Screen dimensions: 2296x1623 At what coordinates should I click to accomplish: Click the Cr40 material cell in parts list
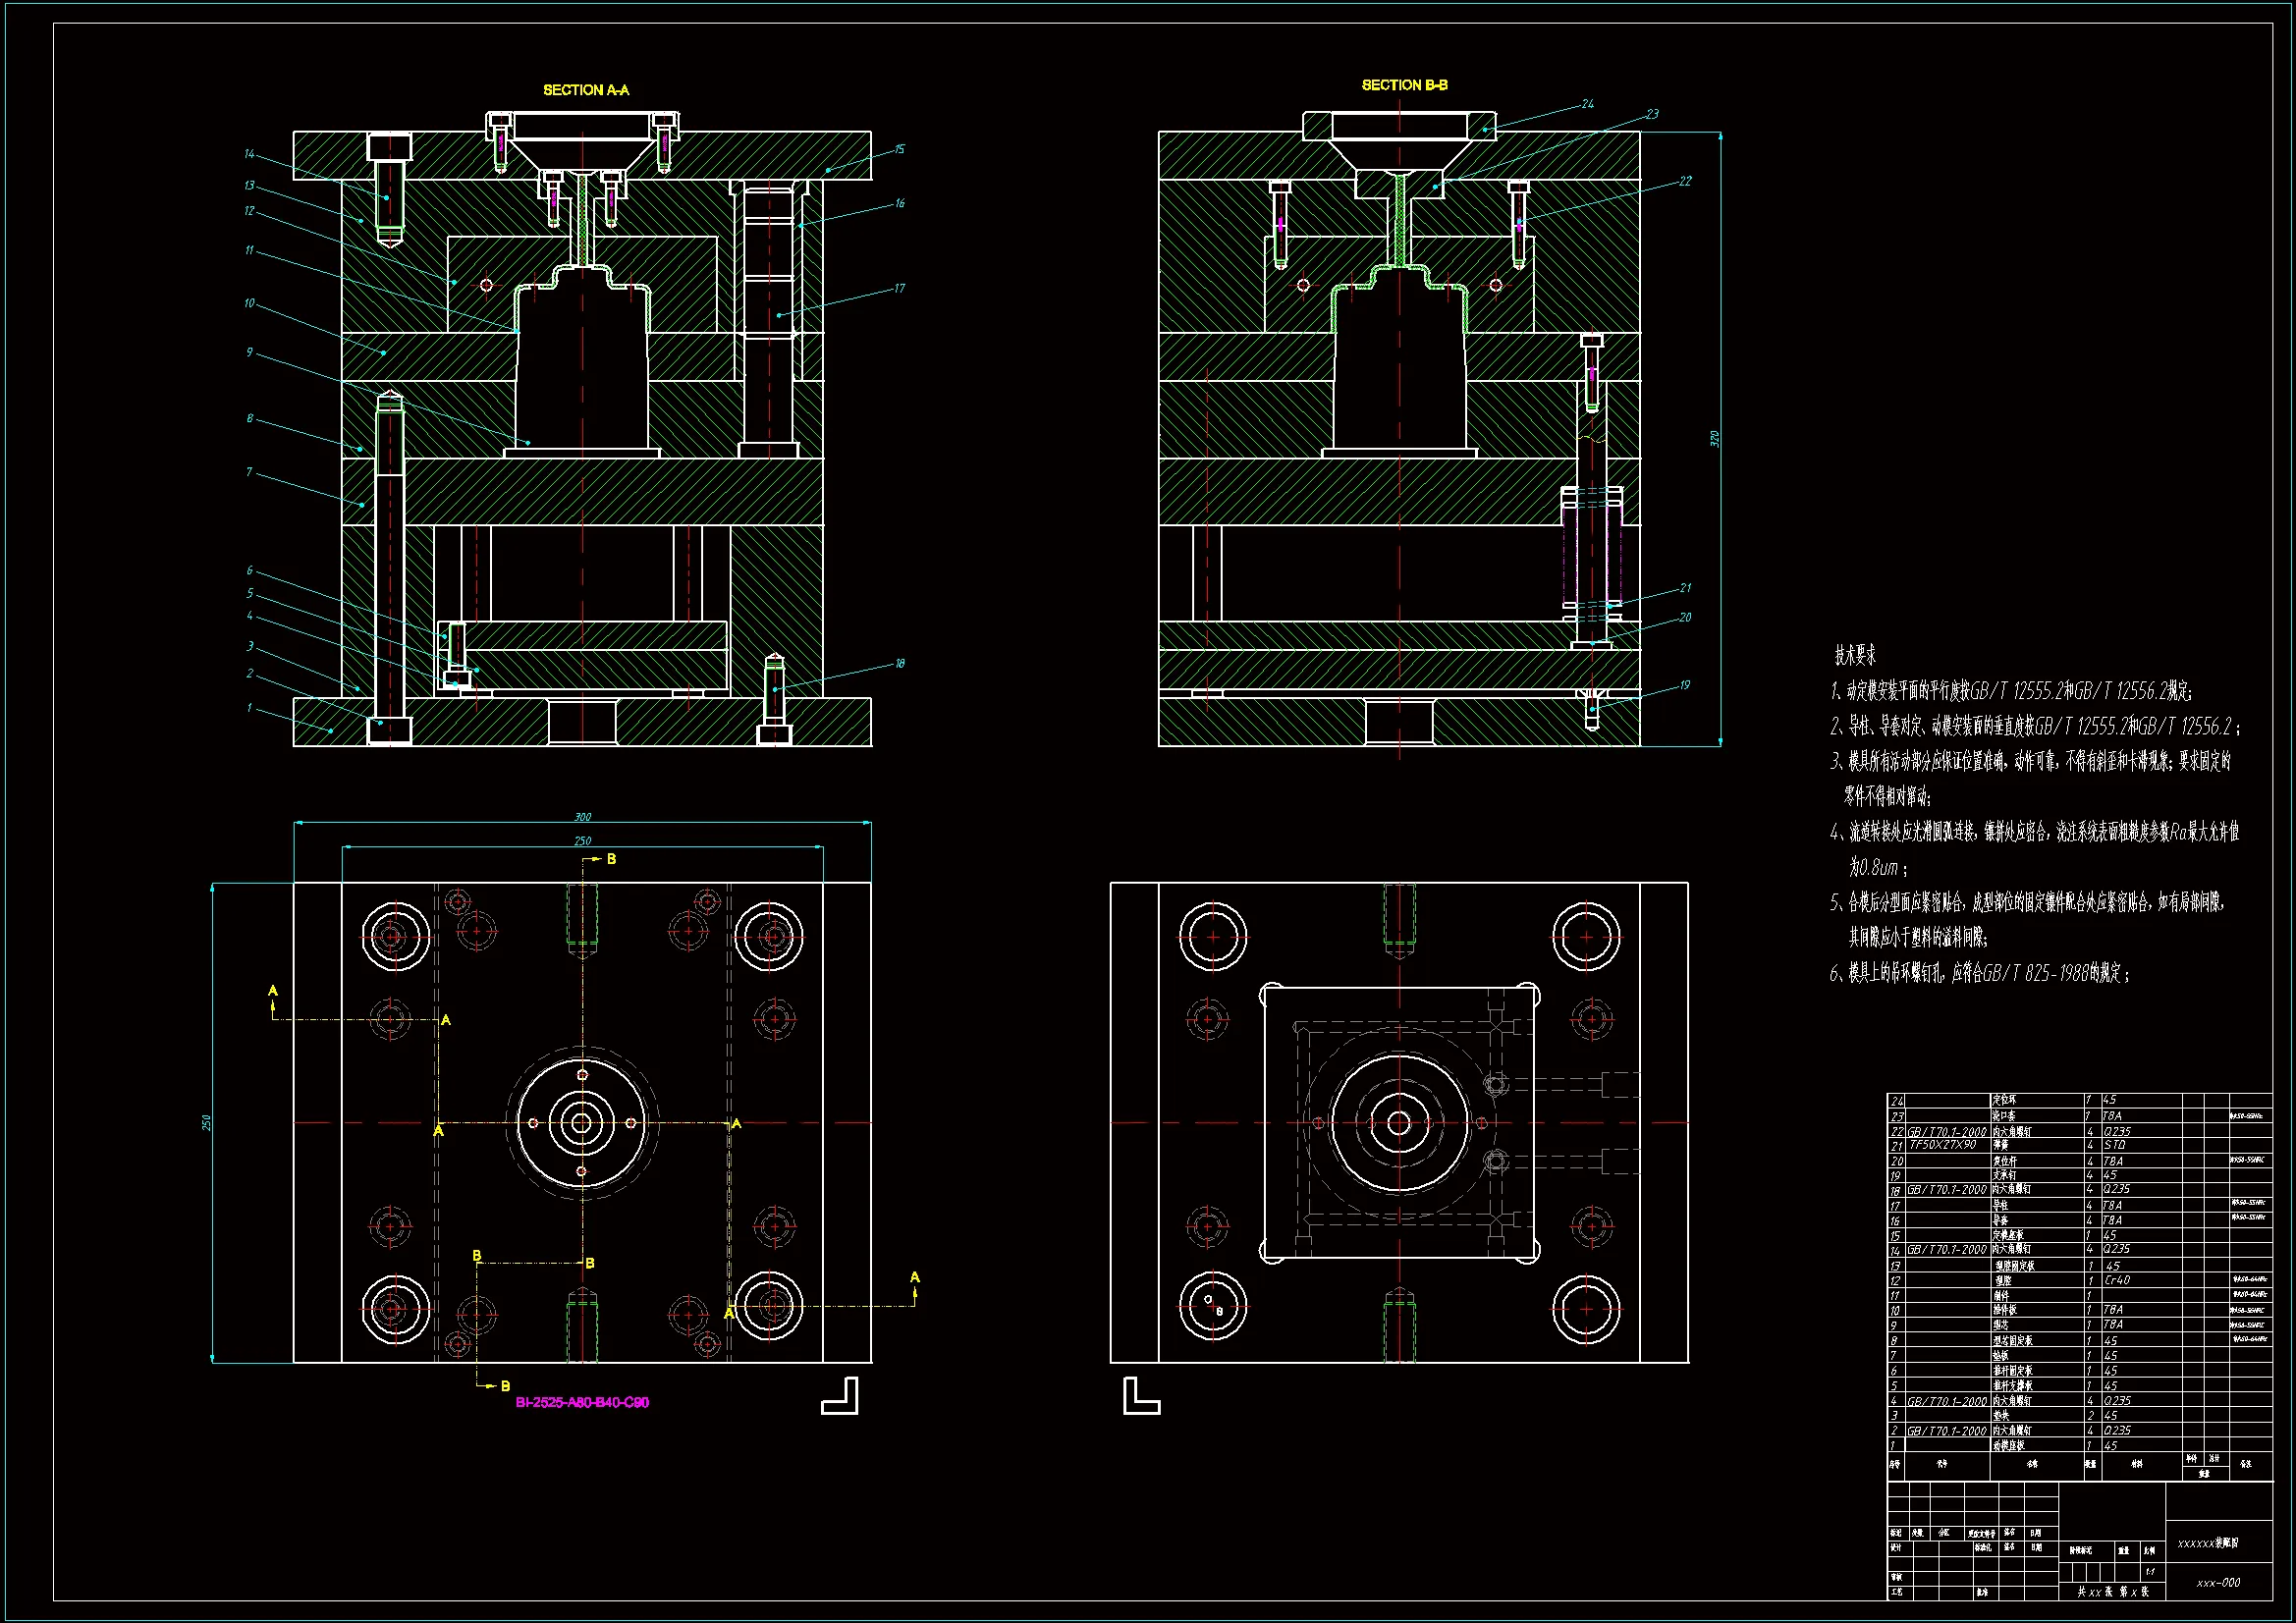tap(2116, 1280)
